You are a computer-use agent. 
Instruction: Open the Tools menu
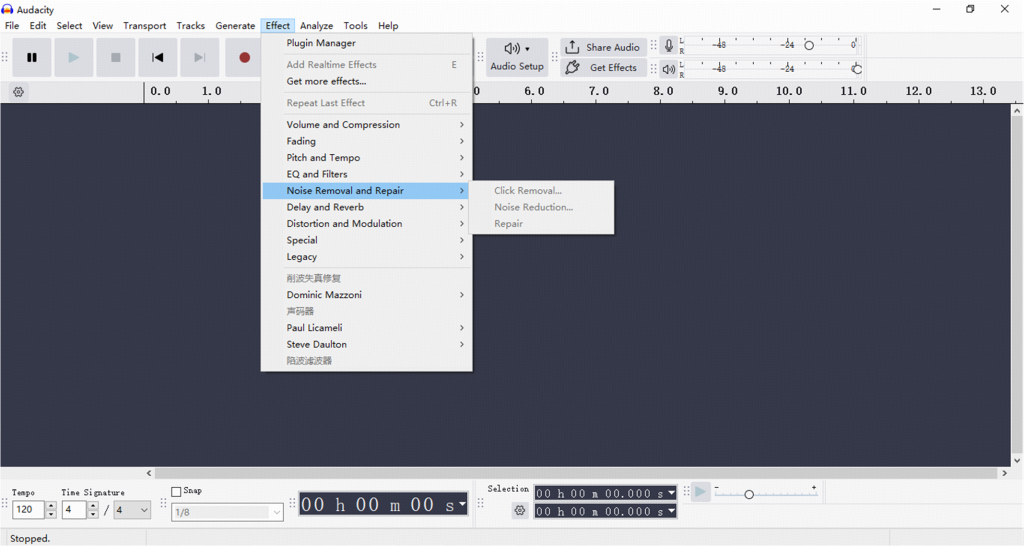pyautogui.click(x=355, y=25)
